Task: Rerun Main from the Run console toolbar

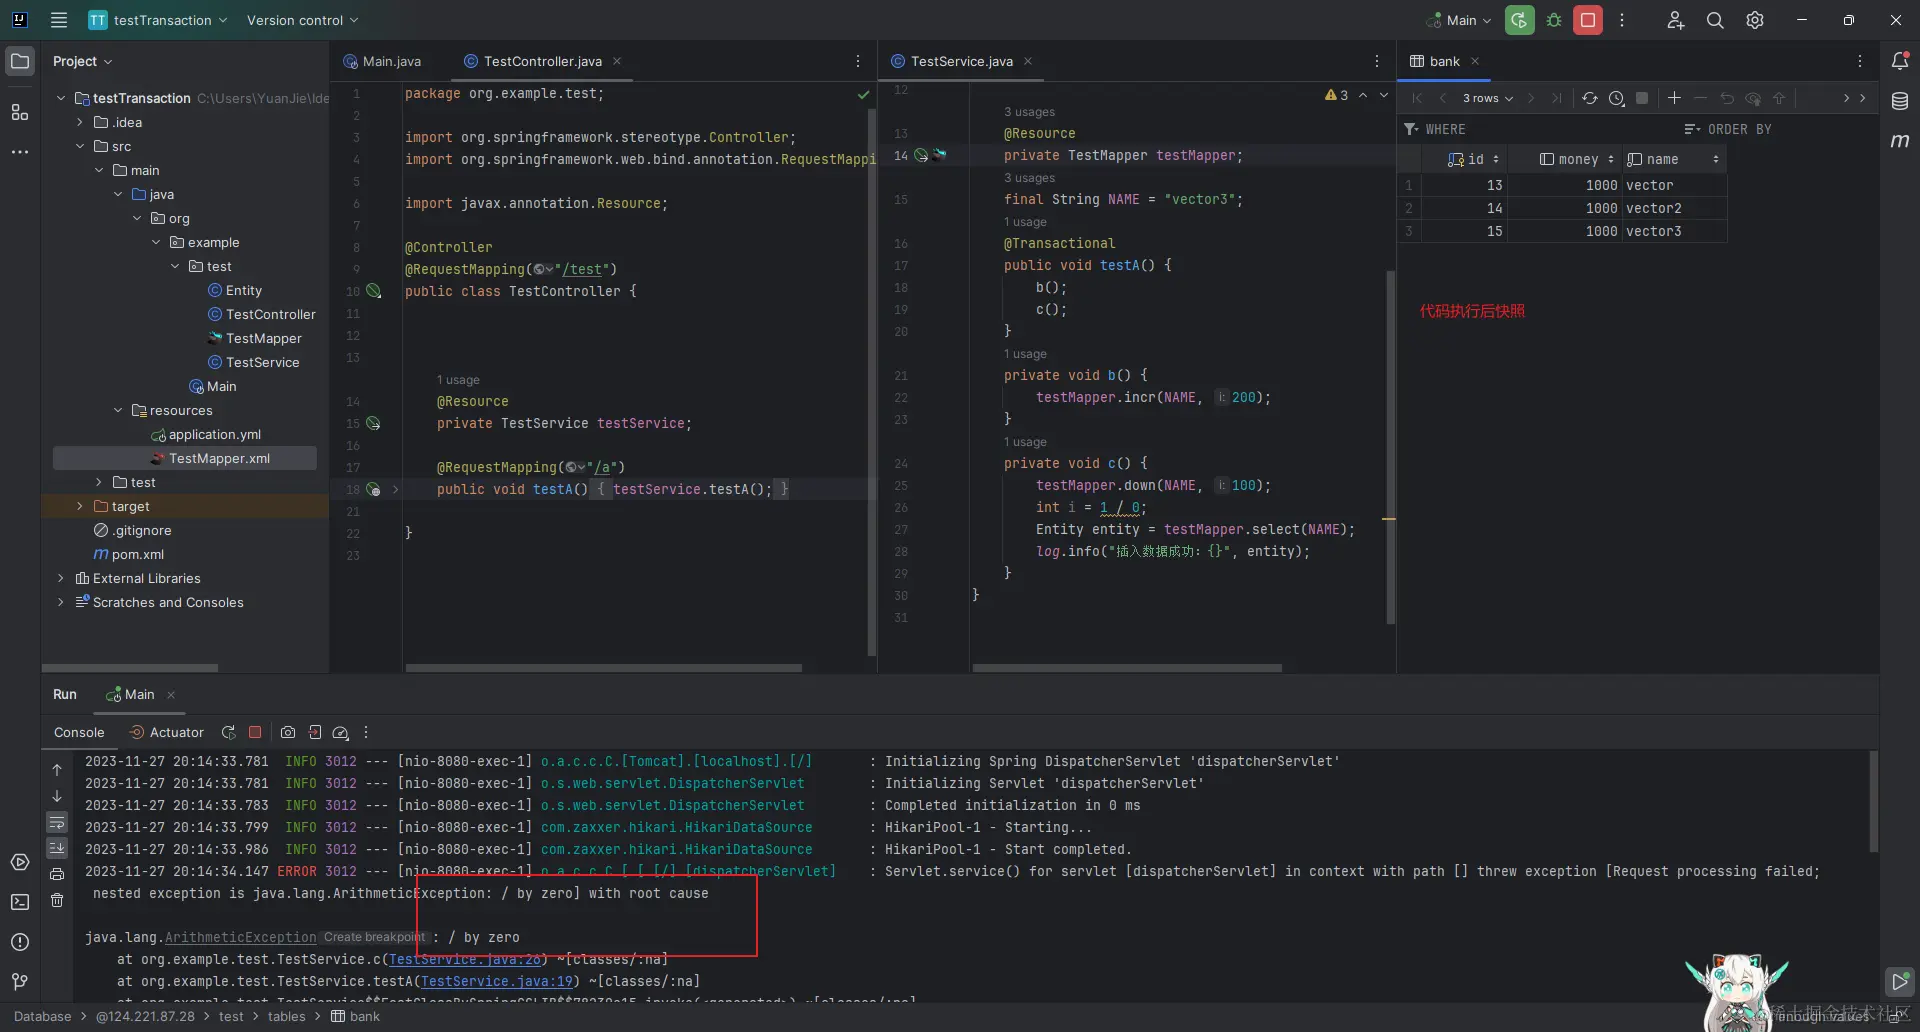Action: click(228, 732)
